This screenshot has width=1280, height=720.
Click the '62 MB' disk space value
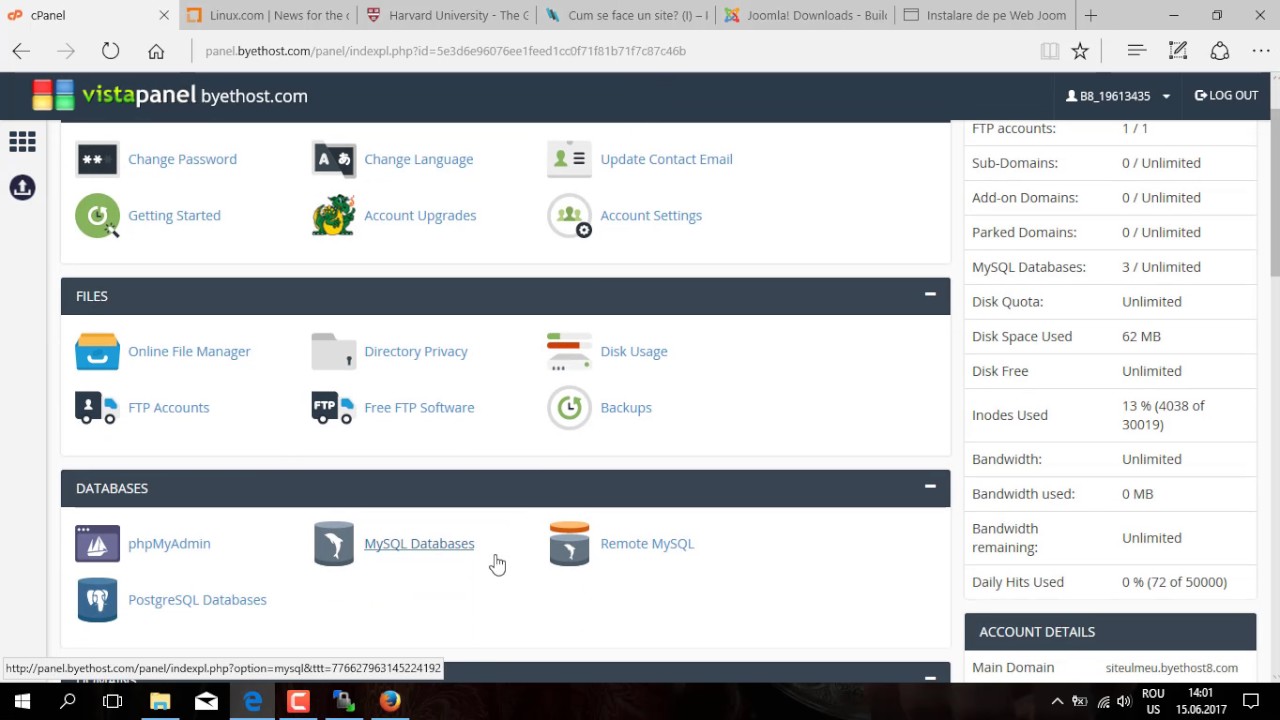coord(1141,336)
